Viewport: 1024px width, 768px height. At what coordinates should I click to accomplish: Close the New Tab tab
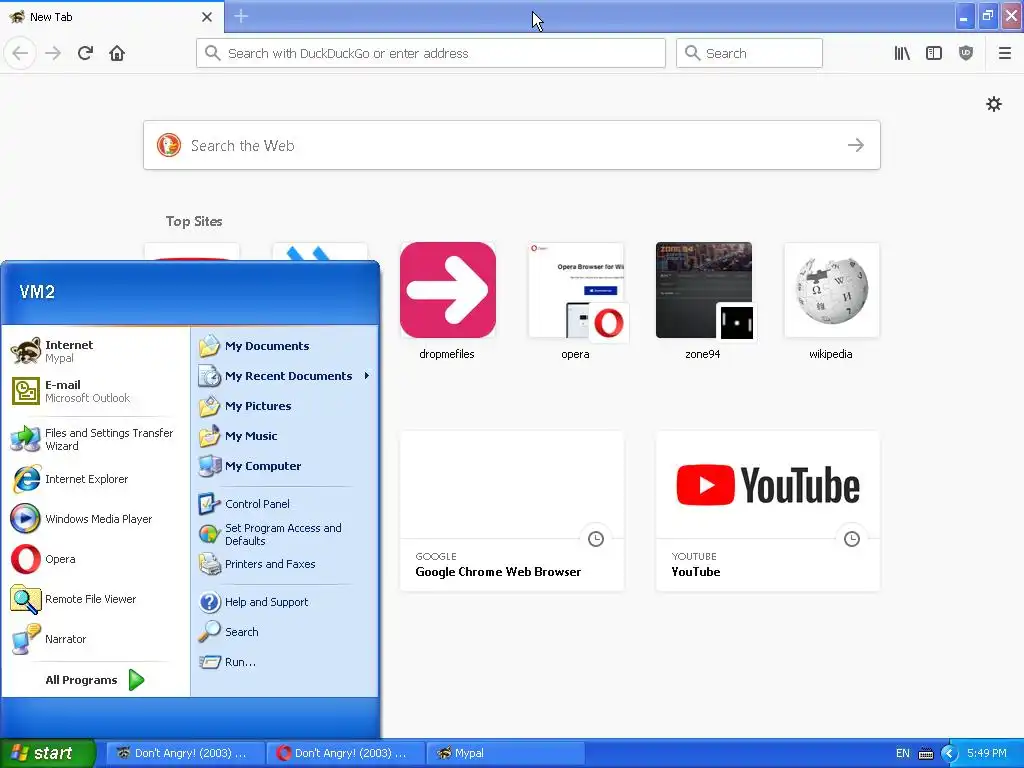click(x=206, y=17)
